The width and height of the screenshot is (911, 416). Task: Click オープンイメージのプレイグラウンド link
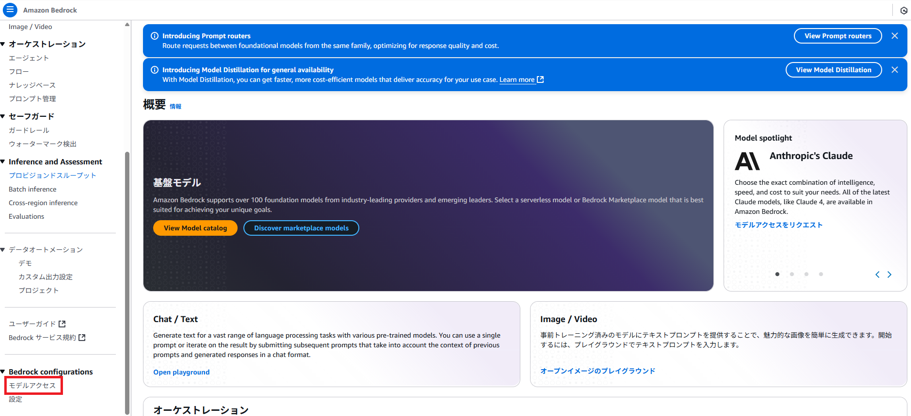coord(598,370)
